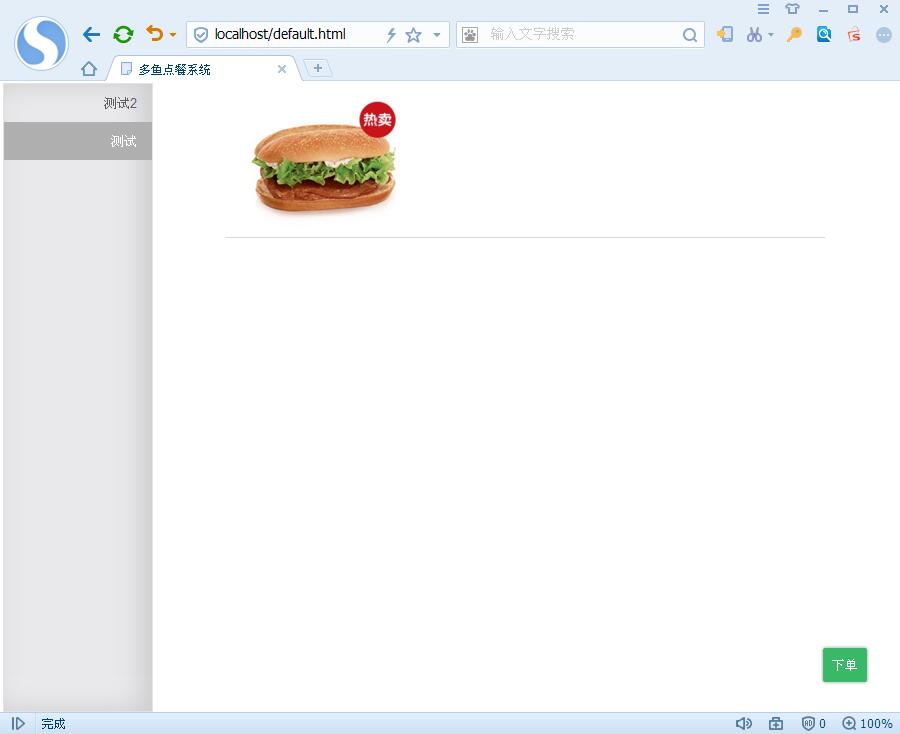
Task: Click the 完成 status text
Action: [x=53, y=724]
